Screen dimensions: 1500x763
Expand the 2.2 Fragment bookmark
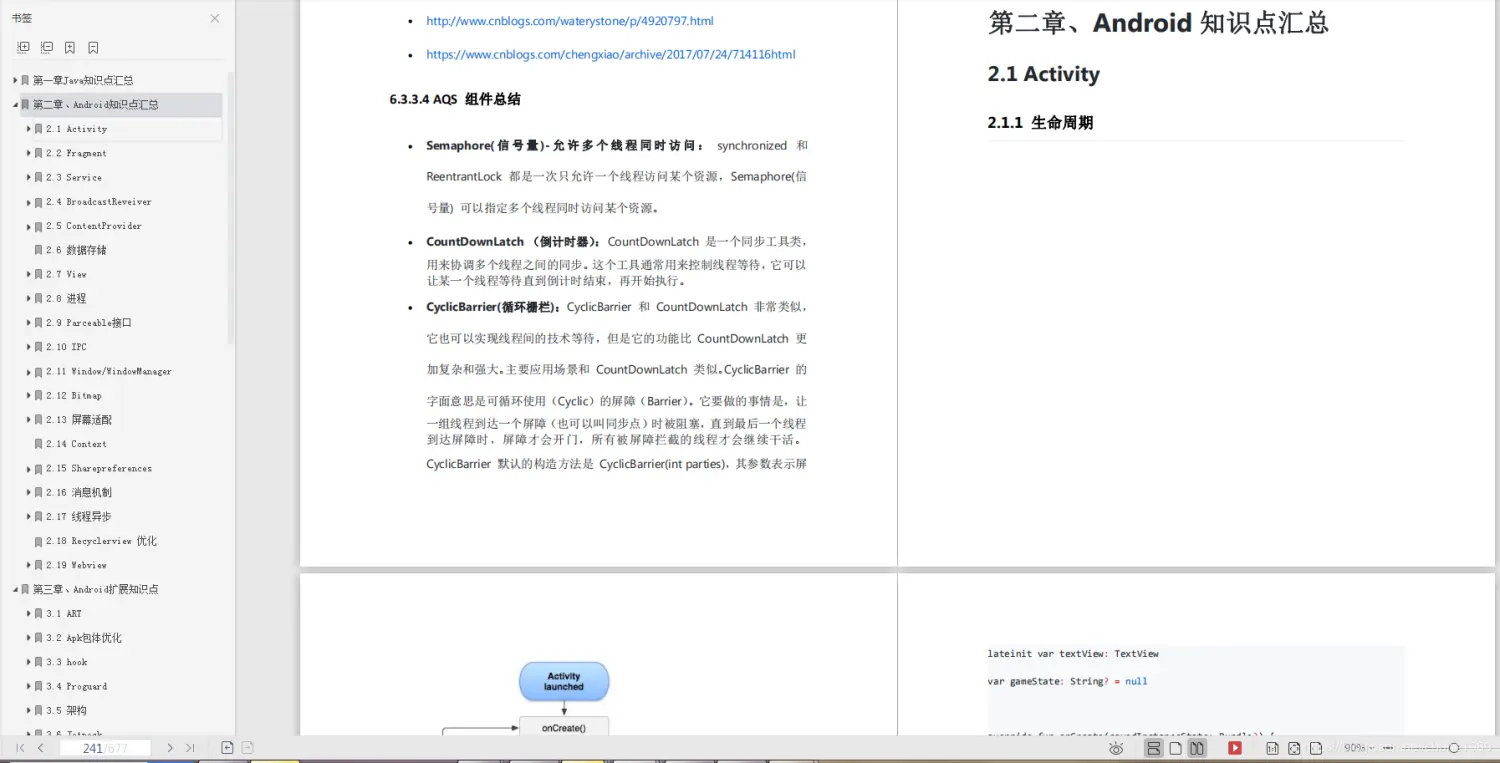point(28,153)
